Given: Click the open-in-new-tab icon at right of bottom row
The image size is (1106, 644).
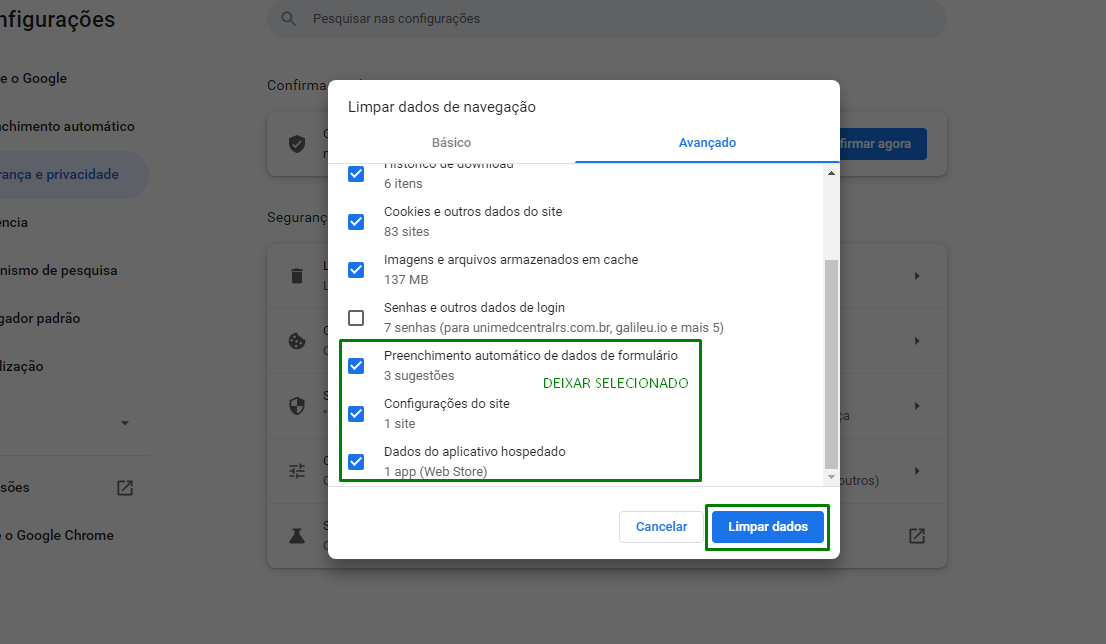Looking at the screenshot, I should (x=916, y=535).
